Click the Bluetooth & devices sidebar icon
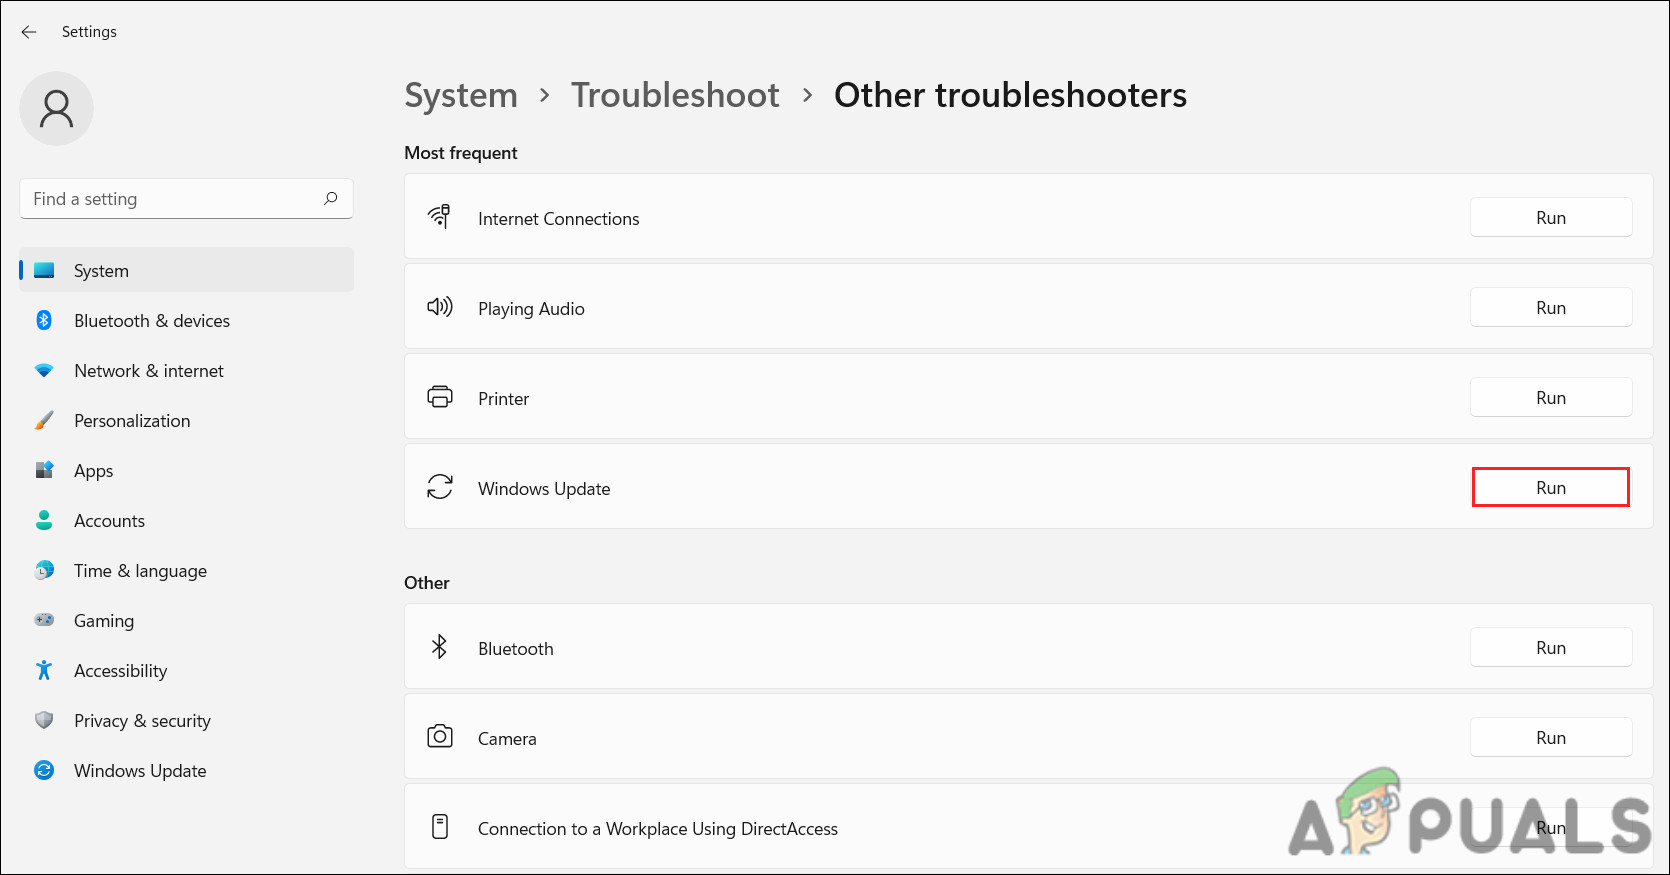1670x875 pixels. point(44,320)
